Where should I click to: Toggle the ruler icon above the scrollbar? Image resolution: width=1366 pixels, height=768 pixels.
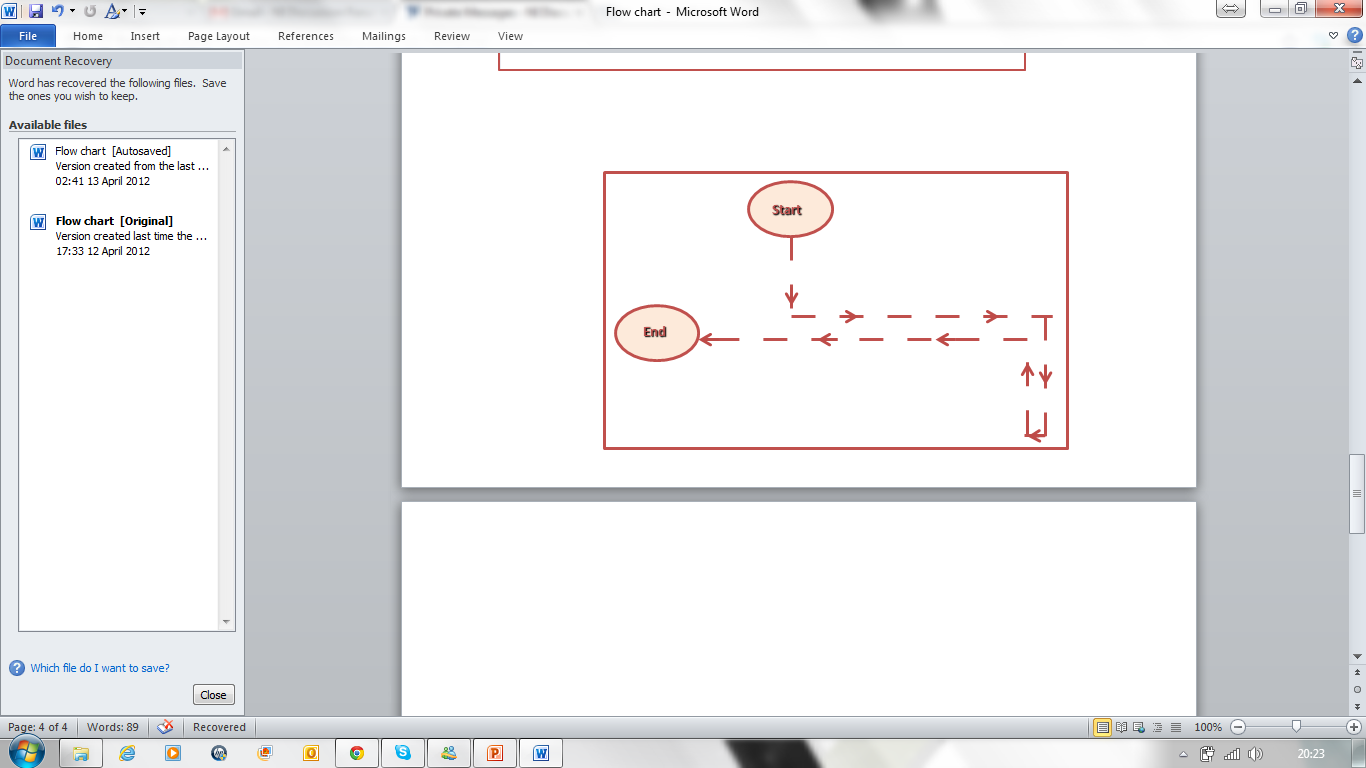click(1357, 62)
